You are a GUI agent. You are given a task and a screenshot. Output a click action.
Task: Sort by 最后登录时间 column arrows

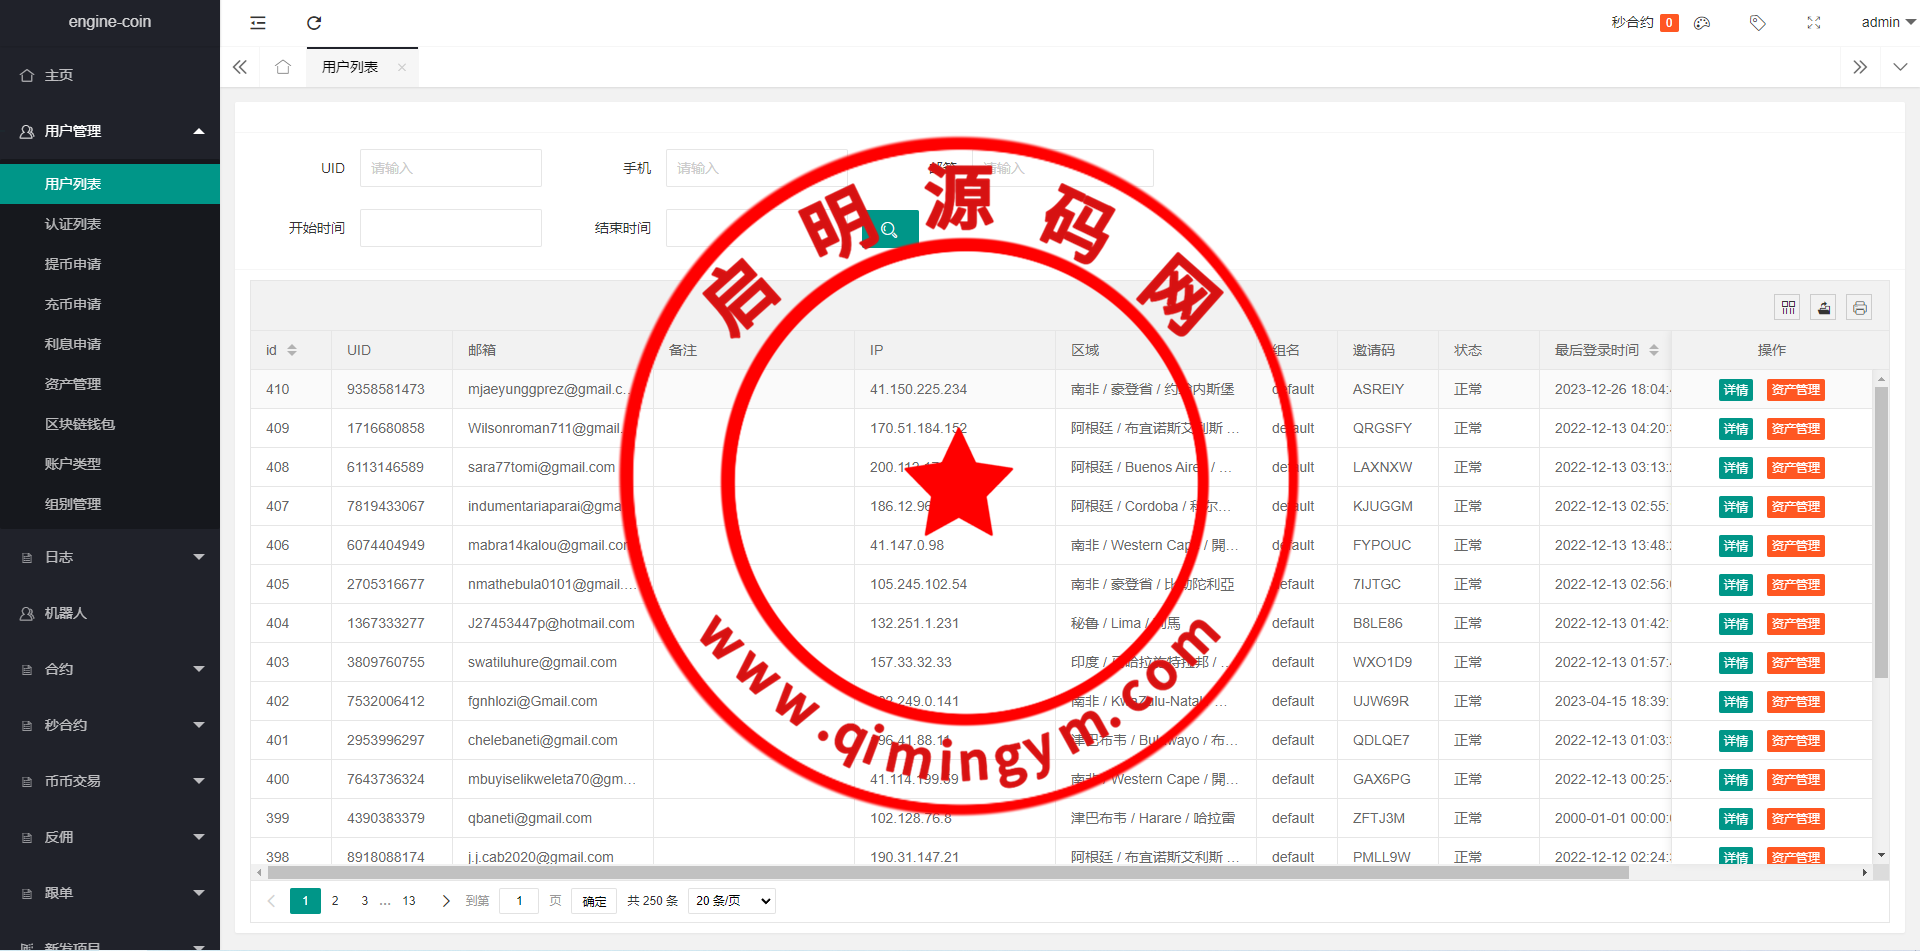pos(1654,350)
